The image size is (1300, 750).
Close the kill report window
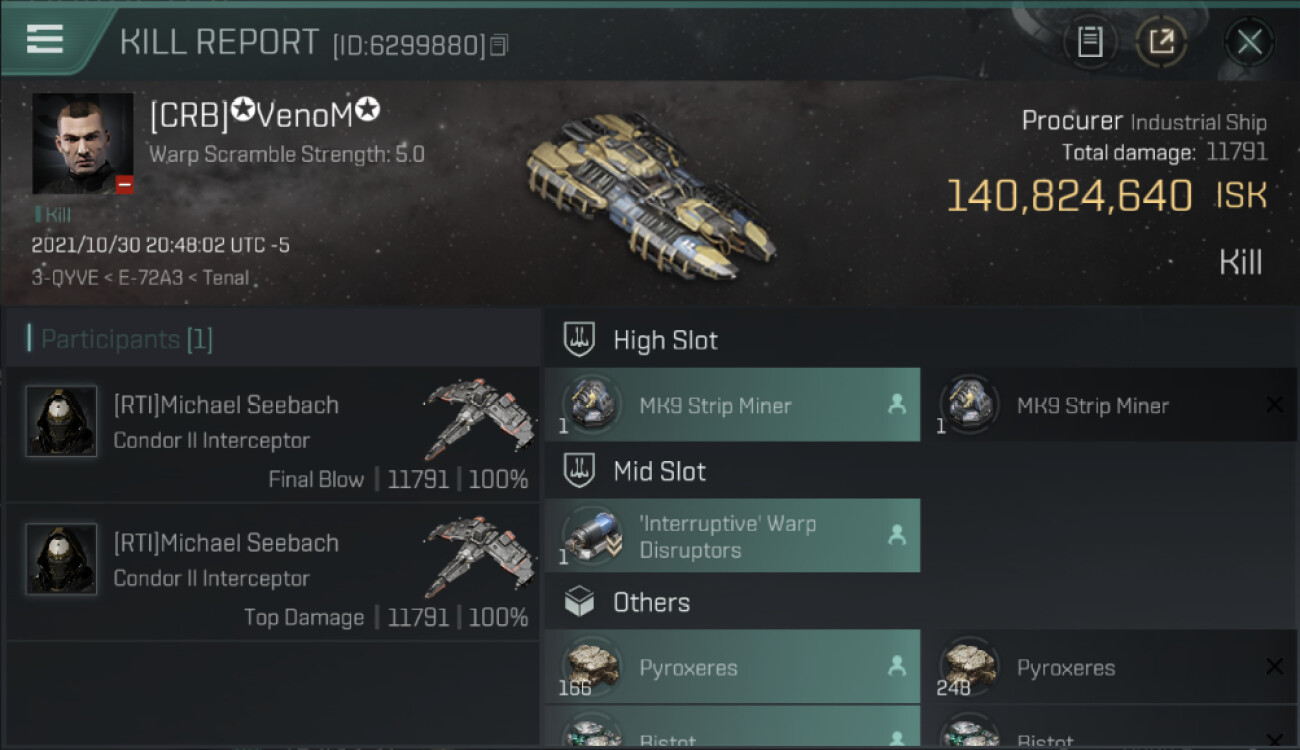[x=1249, y=42]
